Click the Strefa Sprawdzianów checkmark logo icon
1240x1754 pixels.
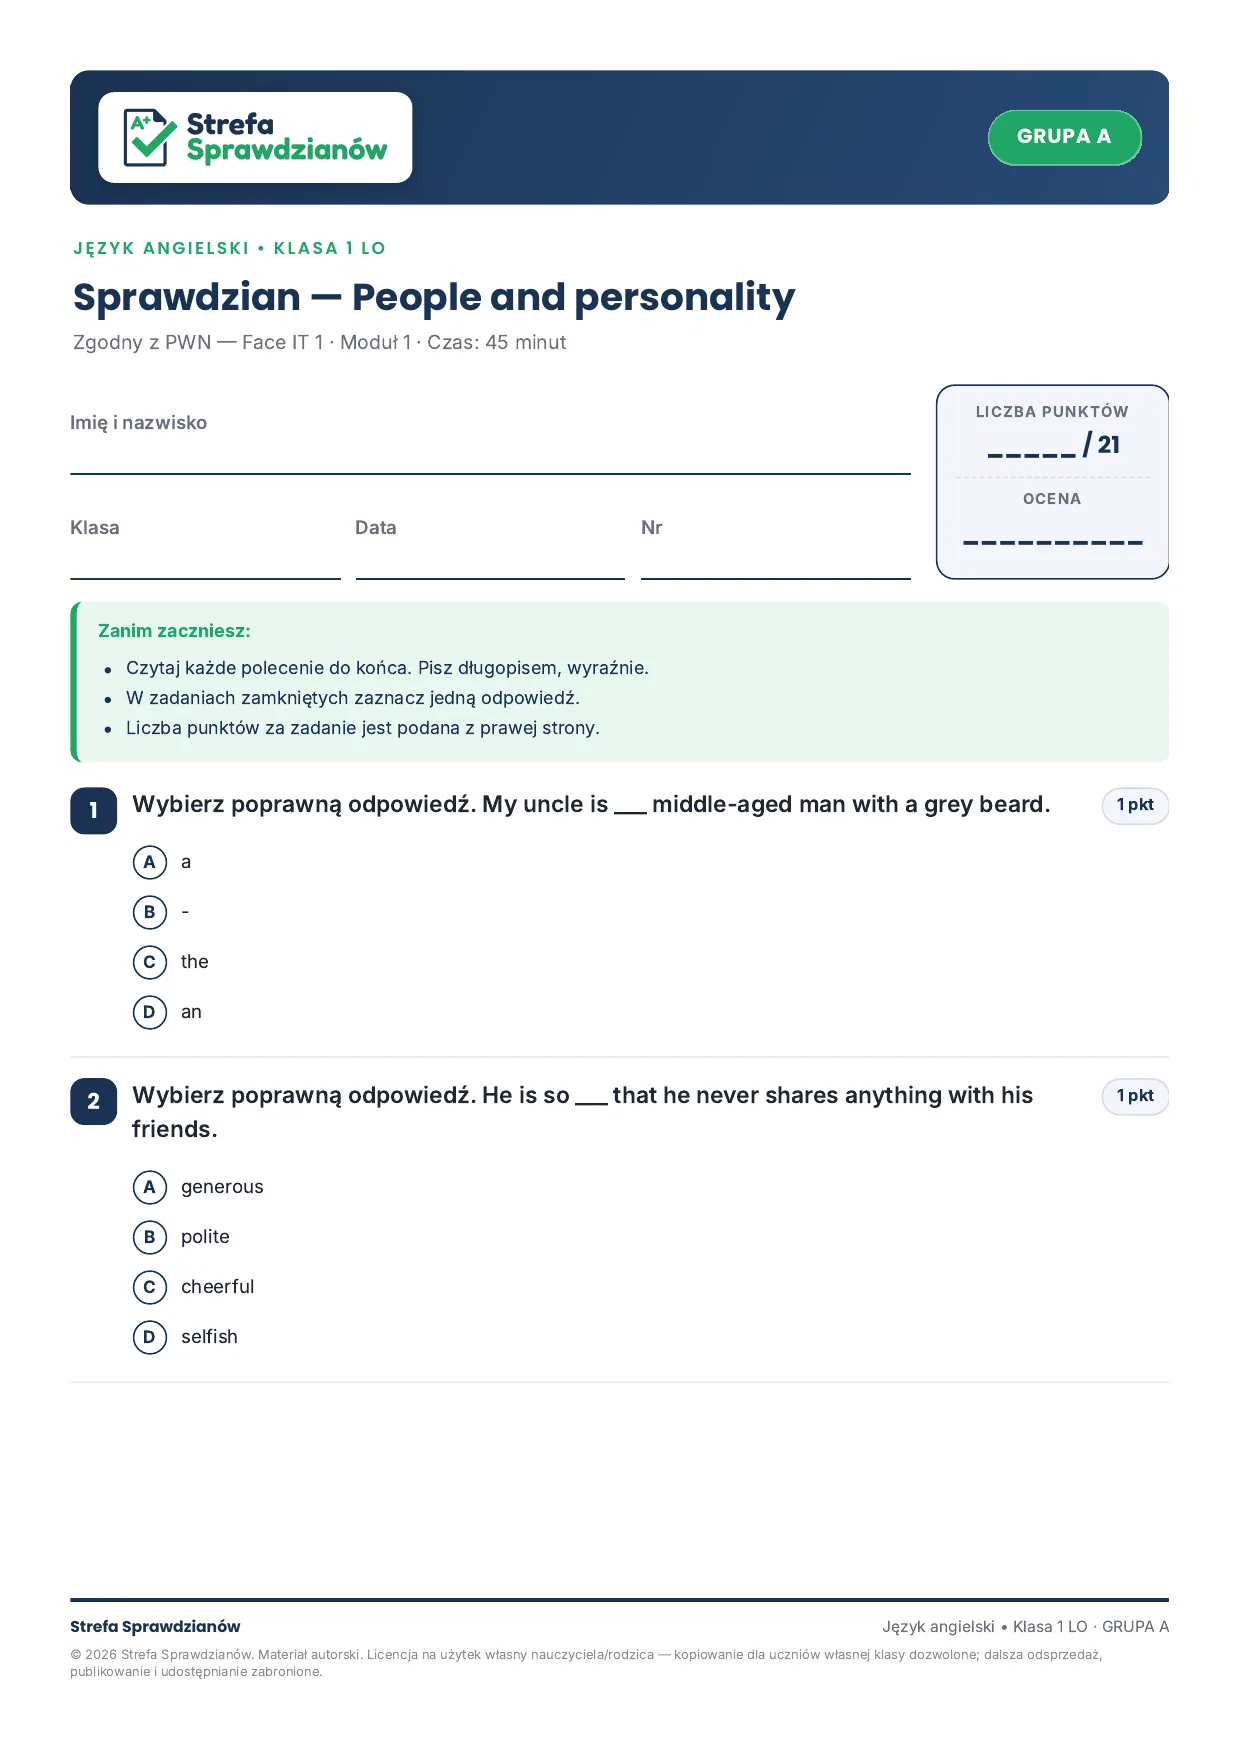click(x=150, y=137)
